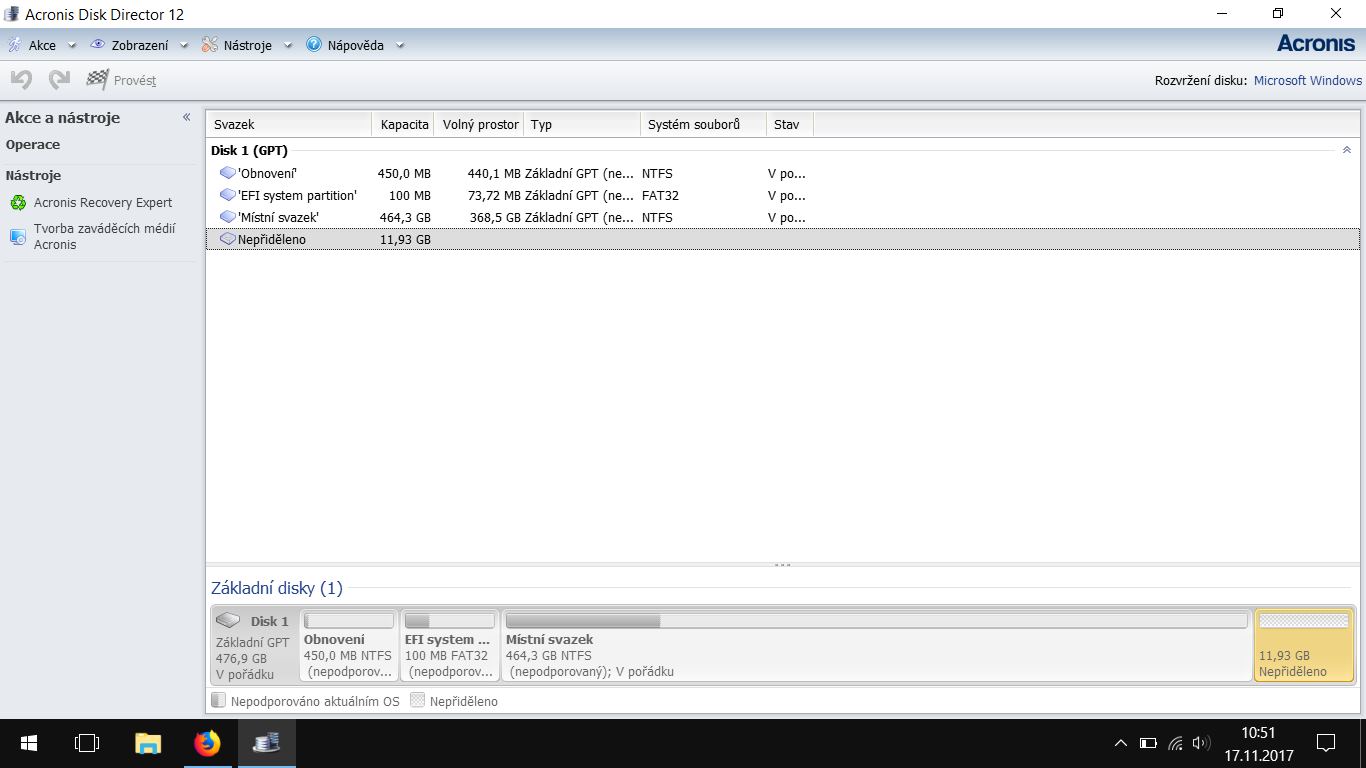Sort by the Volný prostor column header
The image size is (1366, 768).
click(480, 124)
